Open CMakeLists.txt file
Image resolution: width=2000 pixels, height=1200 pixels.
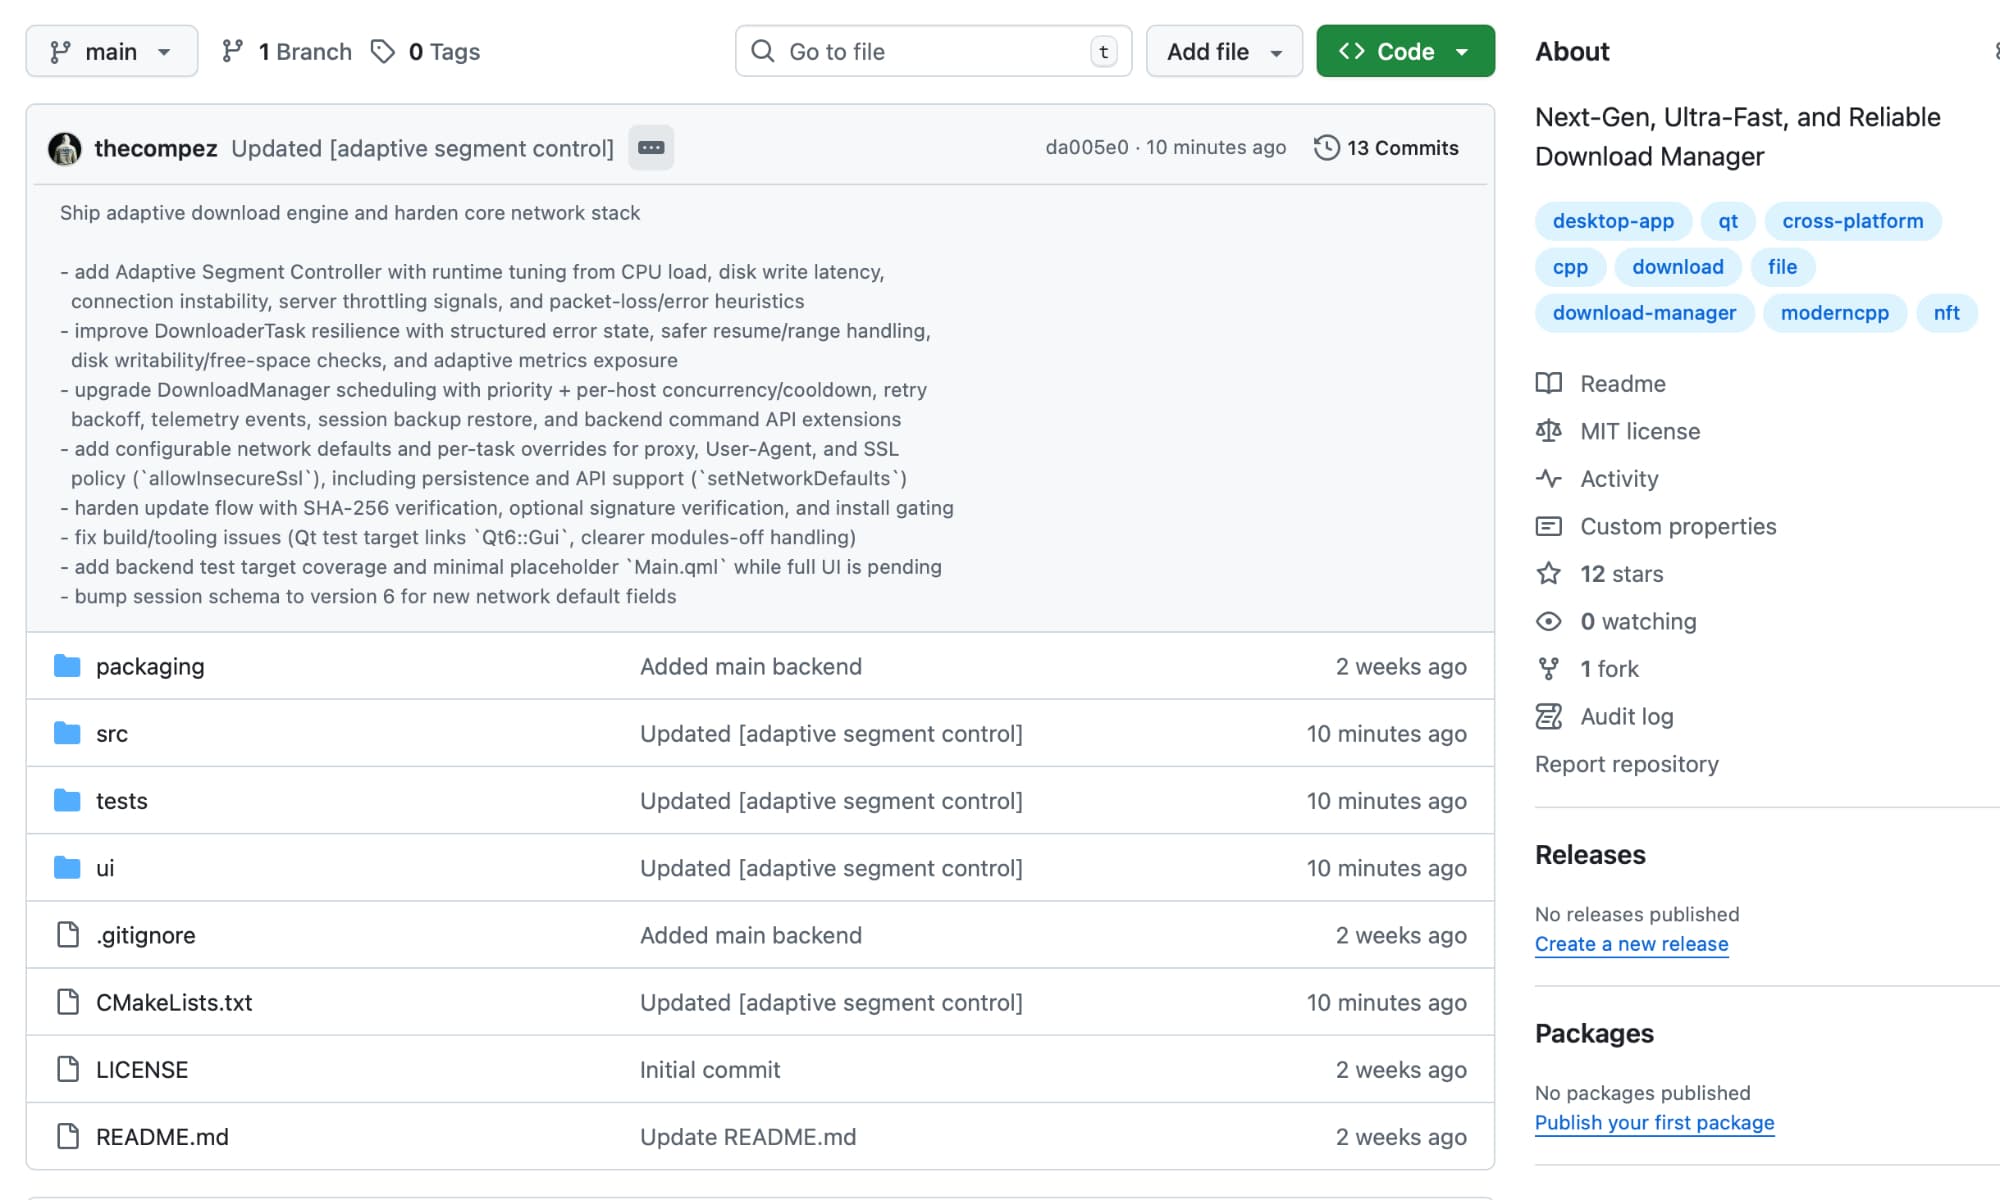click(x=174, y=1002)
